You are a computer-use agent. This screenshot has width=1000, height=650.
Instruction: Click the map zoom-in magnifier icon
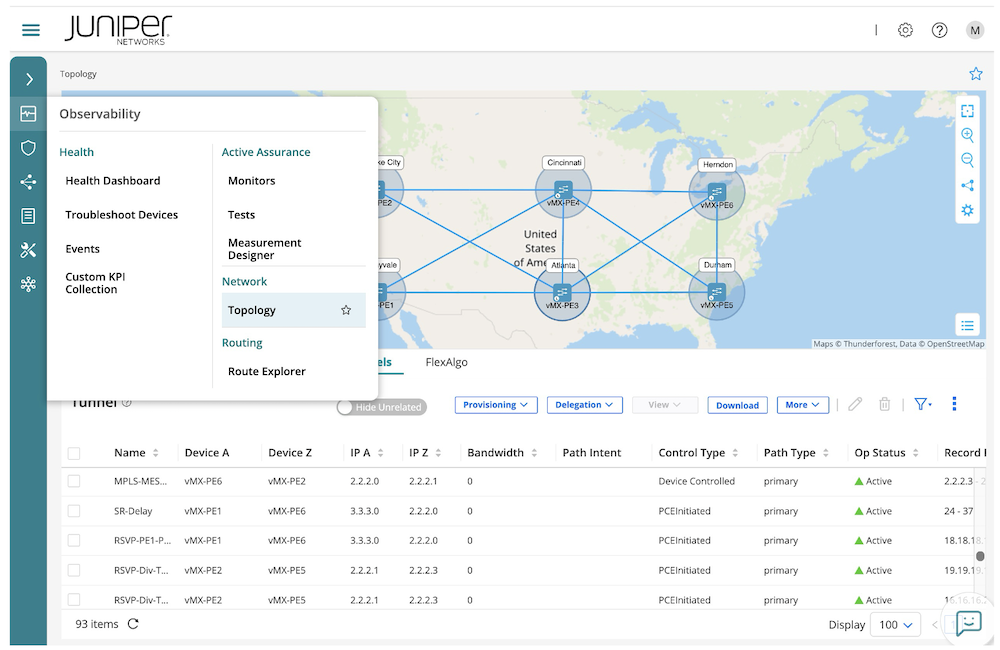(967, 135)
